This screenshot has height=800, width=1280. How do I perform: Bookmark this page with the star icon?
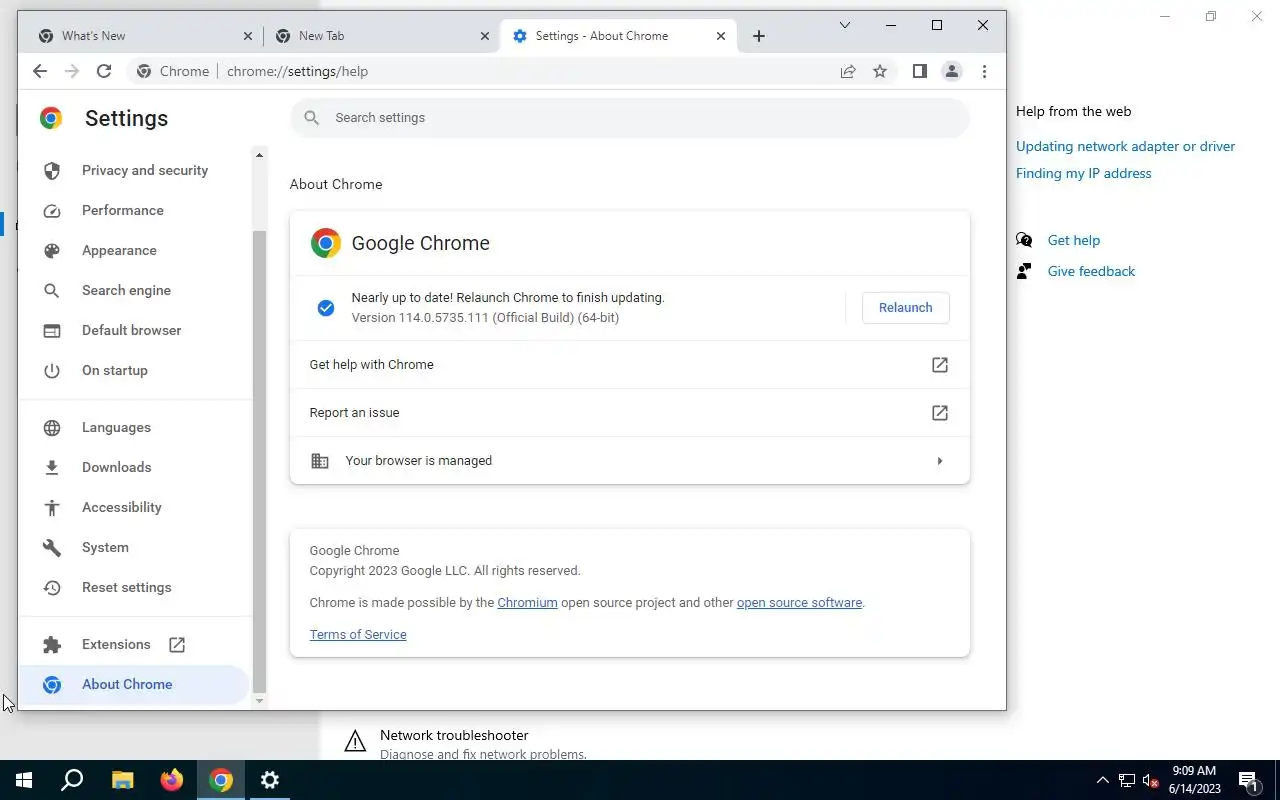tap(880, 71)
